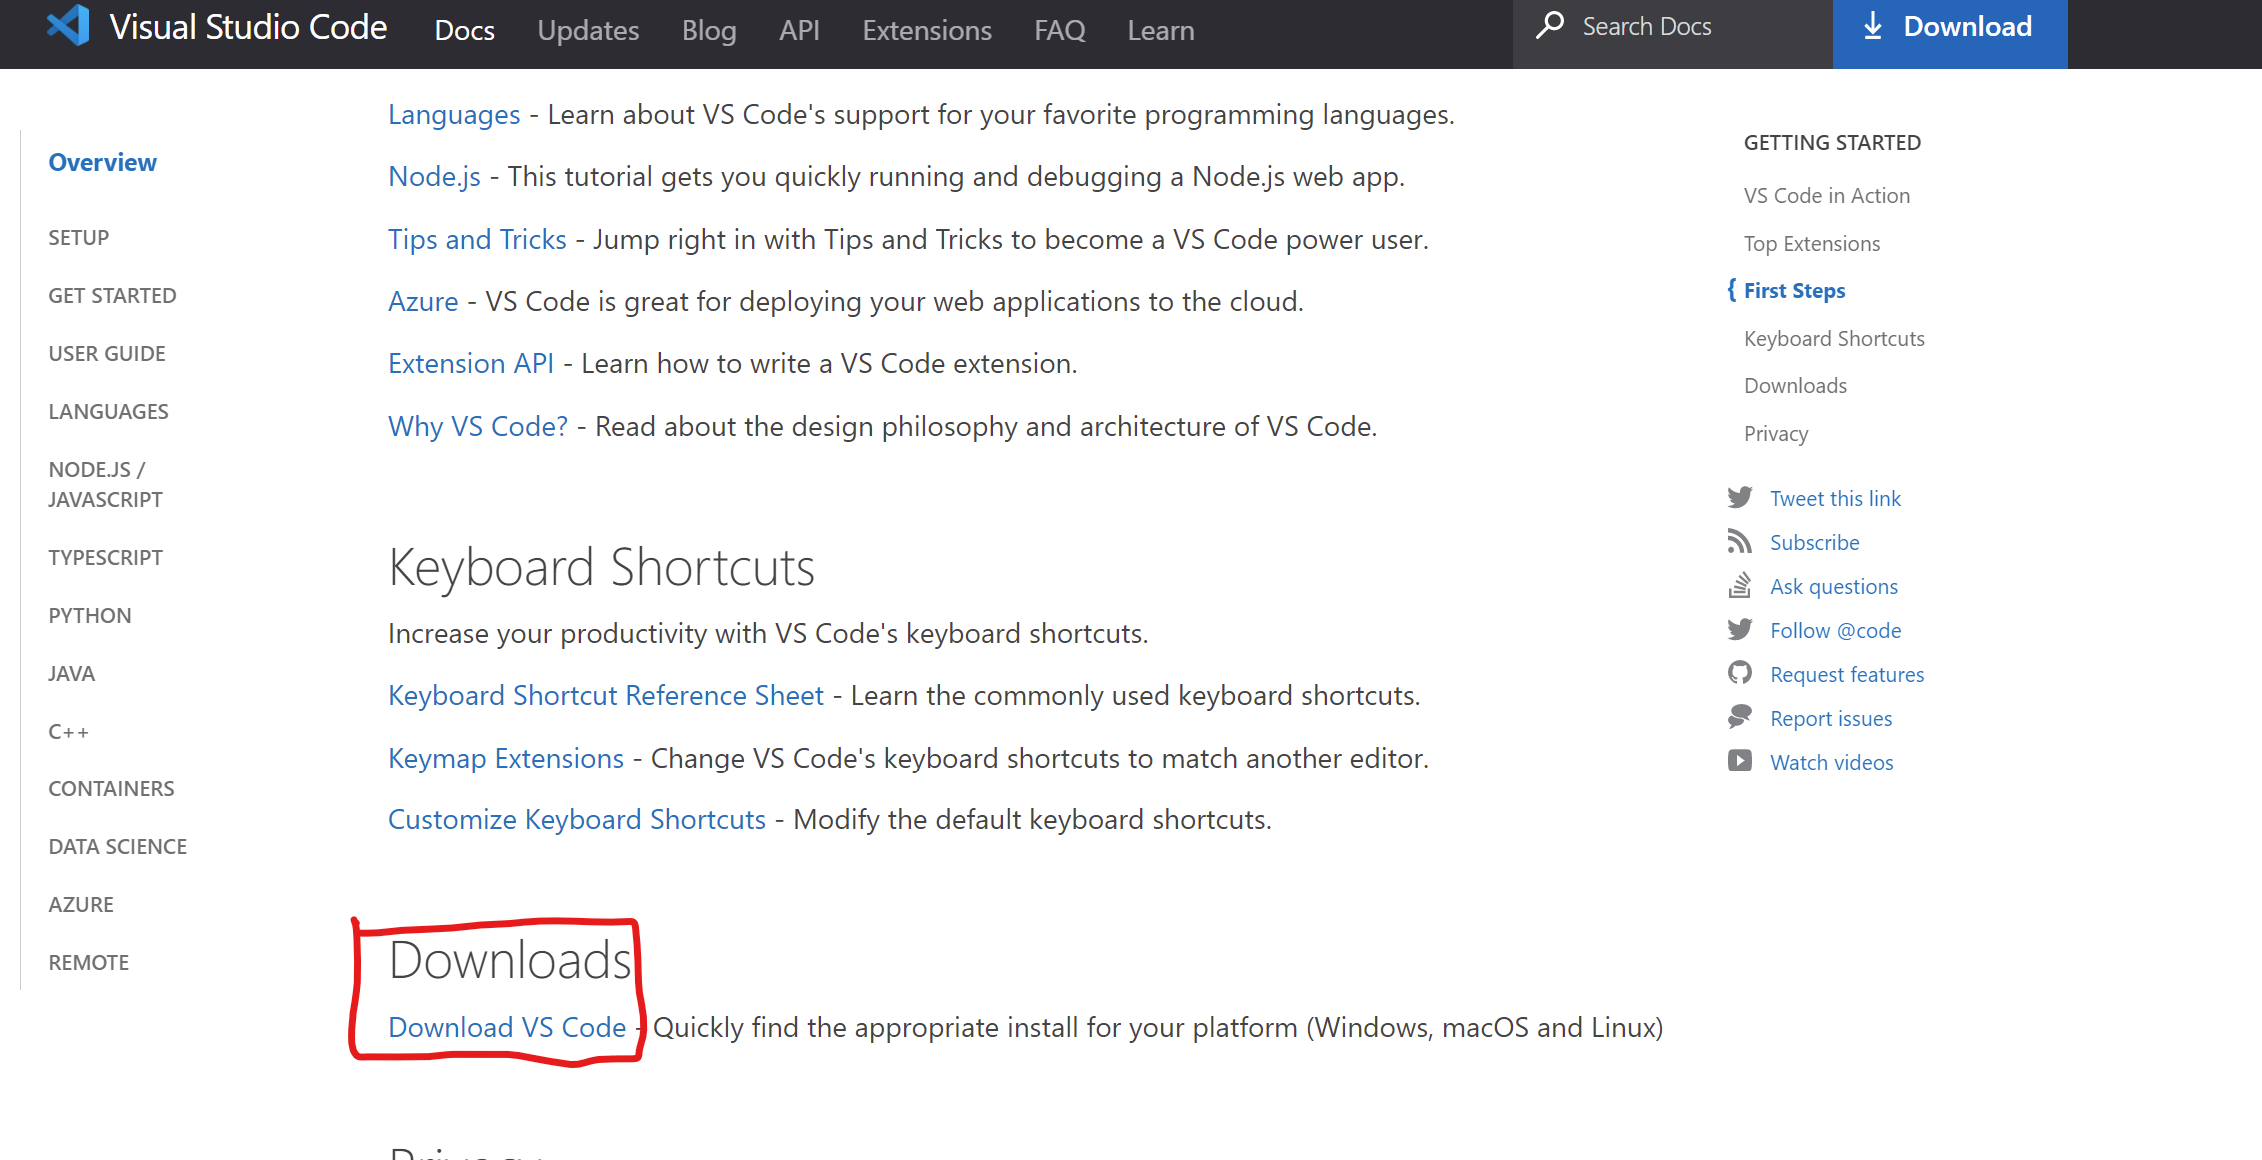Click the Watch videos link text

point(1832,763)
